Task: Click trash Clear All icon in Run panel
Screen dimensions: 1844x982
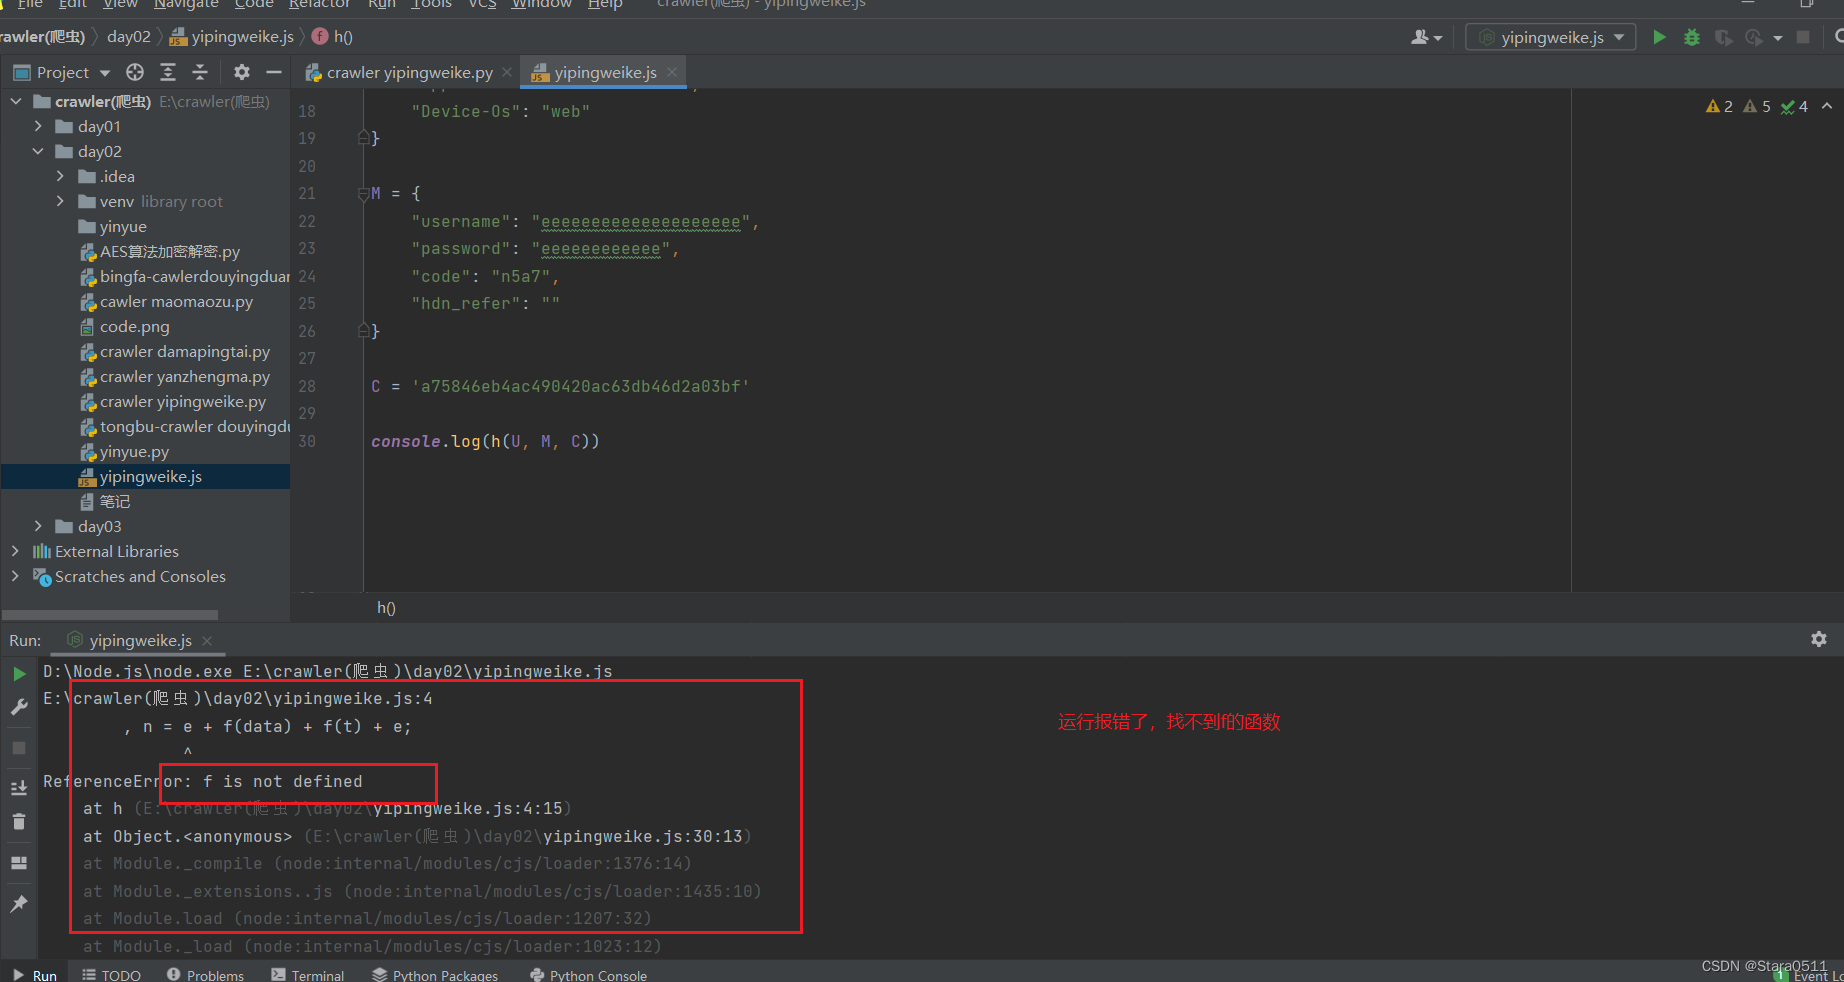Action: 19,821
